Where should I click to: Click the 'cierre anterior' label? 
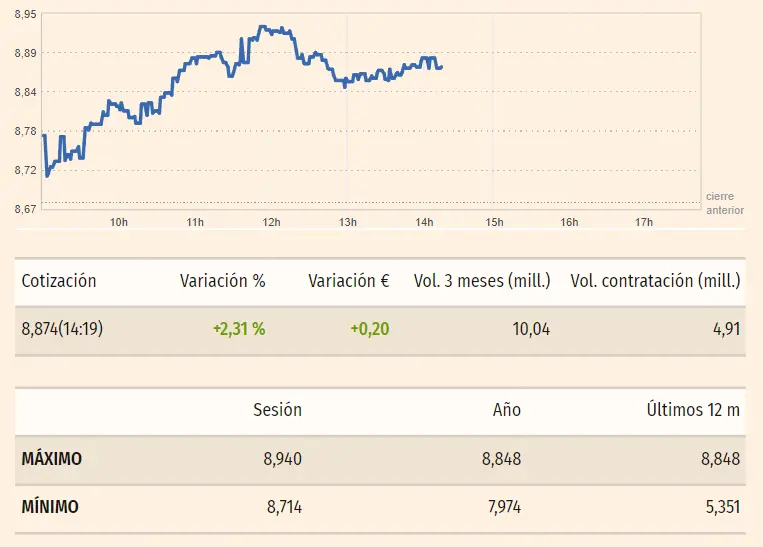click(x=724, y=203)
